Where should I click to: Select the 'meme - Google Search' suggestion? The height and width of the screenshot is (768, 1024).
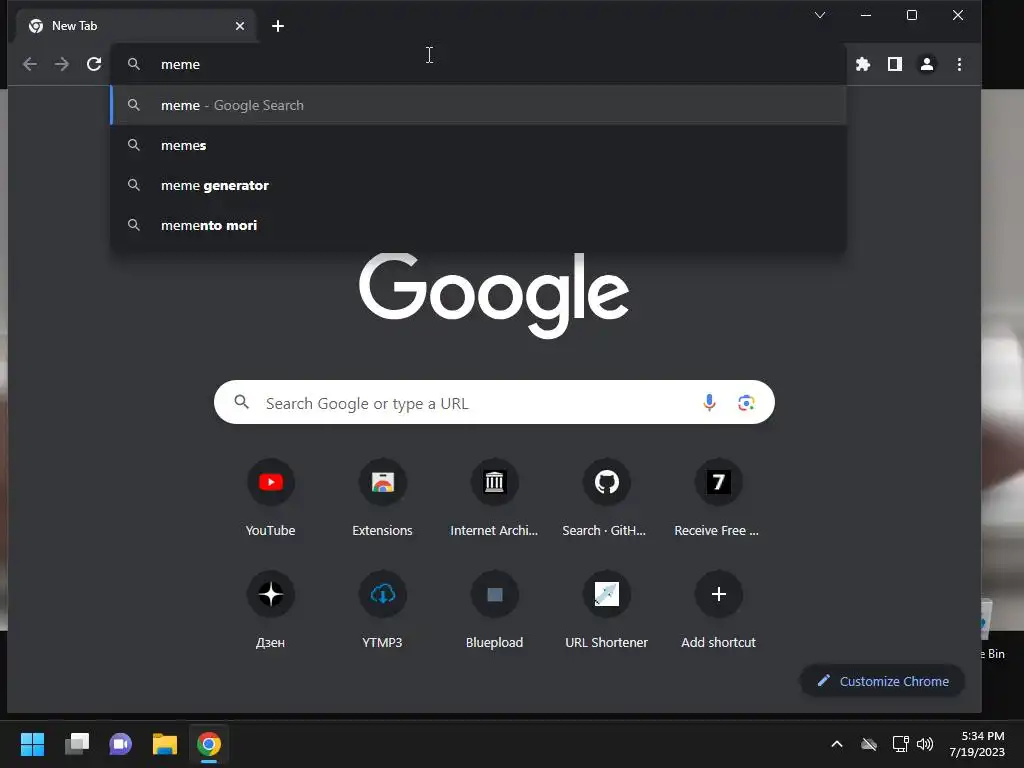479,105
